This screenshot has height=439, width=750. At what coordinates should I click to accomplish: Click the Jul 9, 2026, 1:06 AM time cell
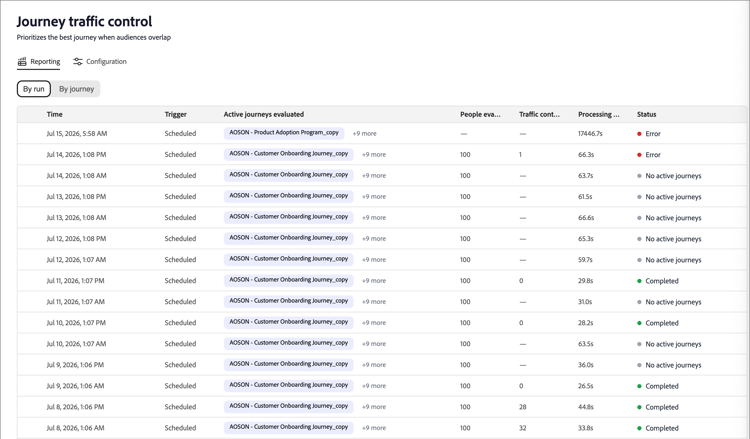tap(75, 386)
